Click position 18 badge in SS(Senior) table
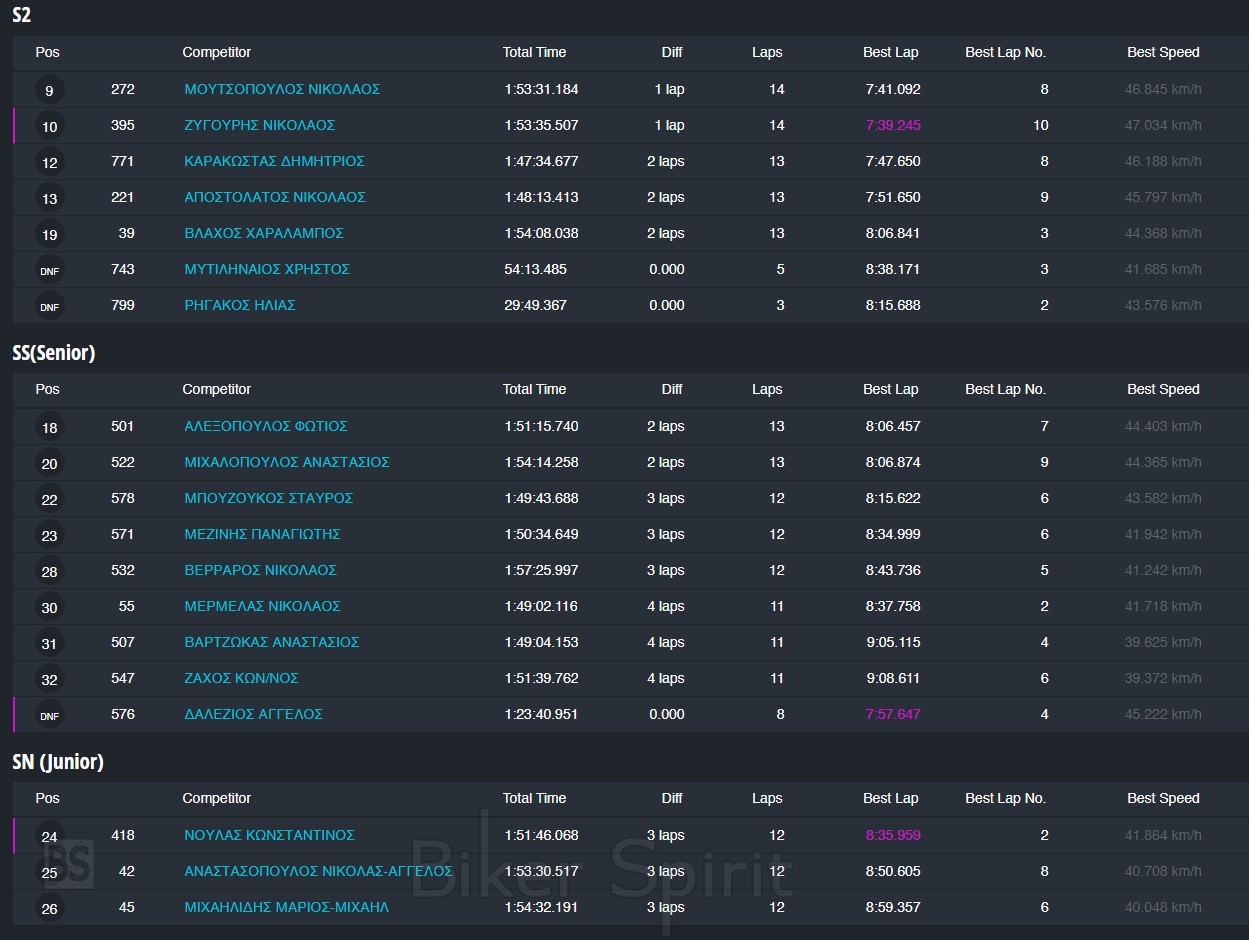Image resolution: width=1249 pixels, height=940 pixels. coord(49,427)
